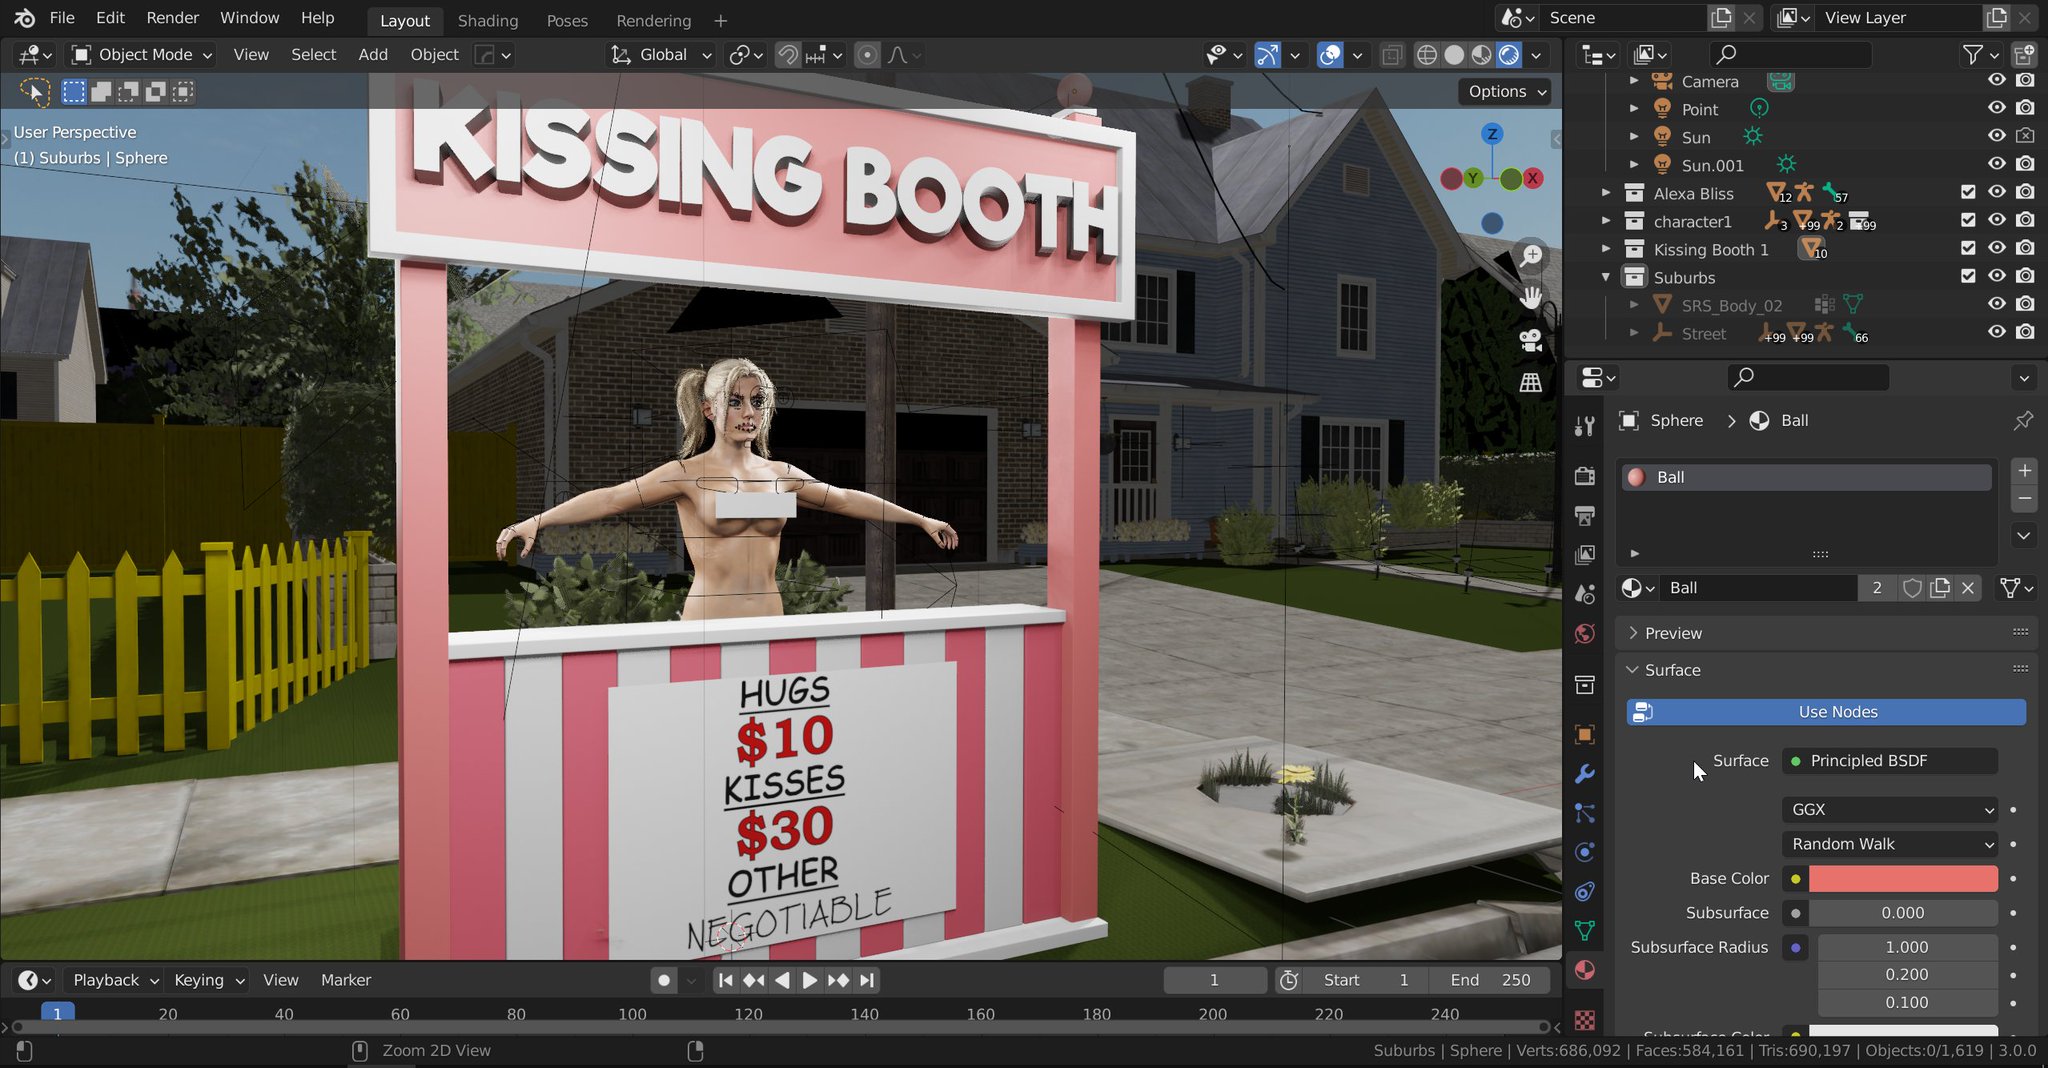The image size is (2048, 1068).
Task: Open the Modifier Properties wrench icon
Action: click(1585, 773)
